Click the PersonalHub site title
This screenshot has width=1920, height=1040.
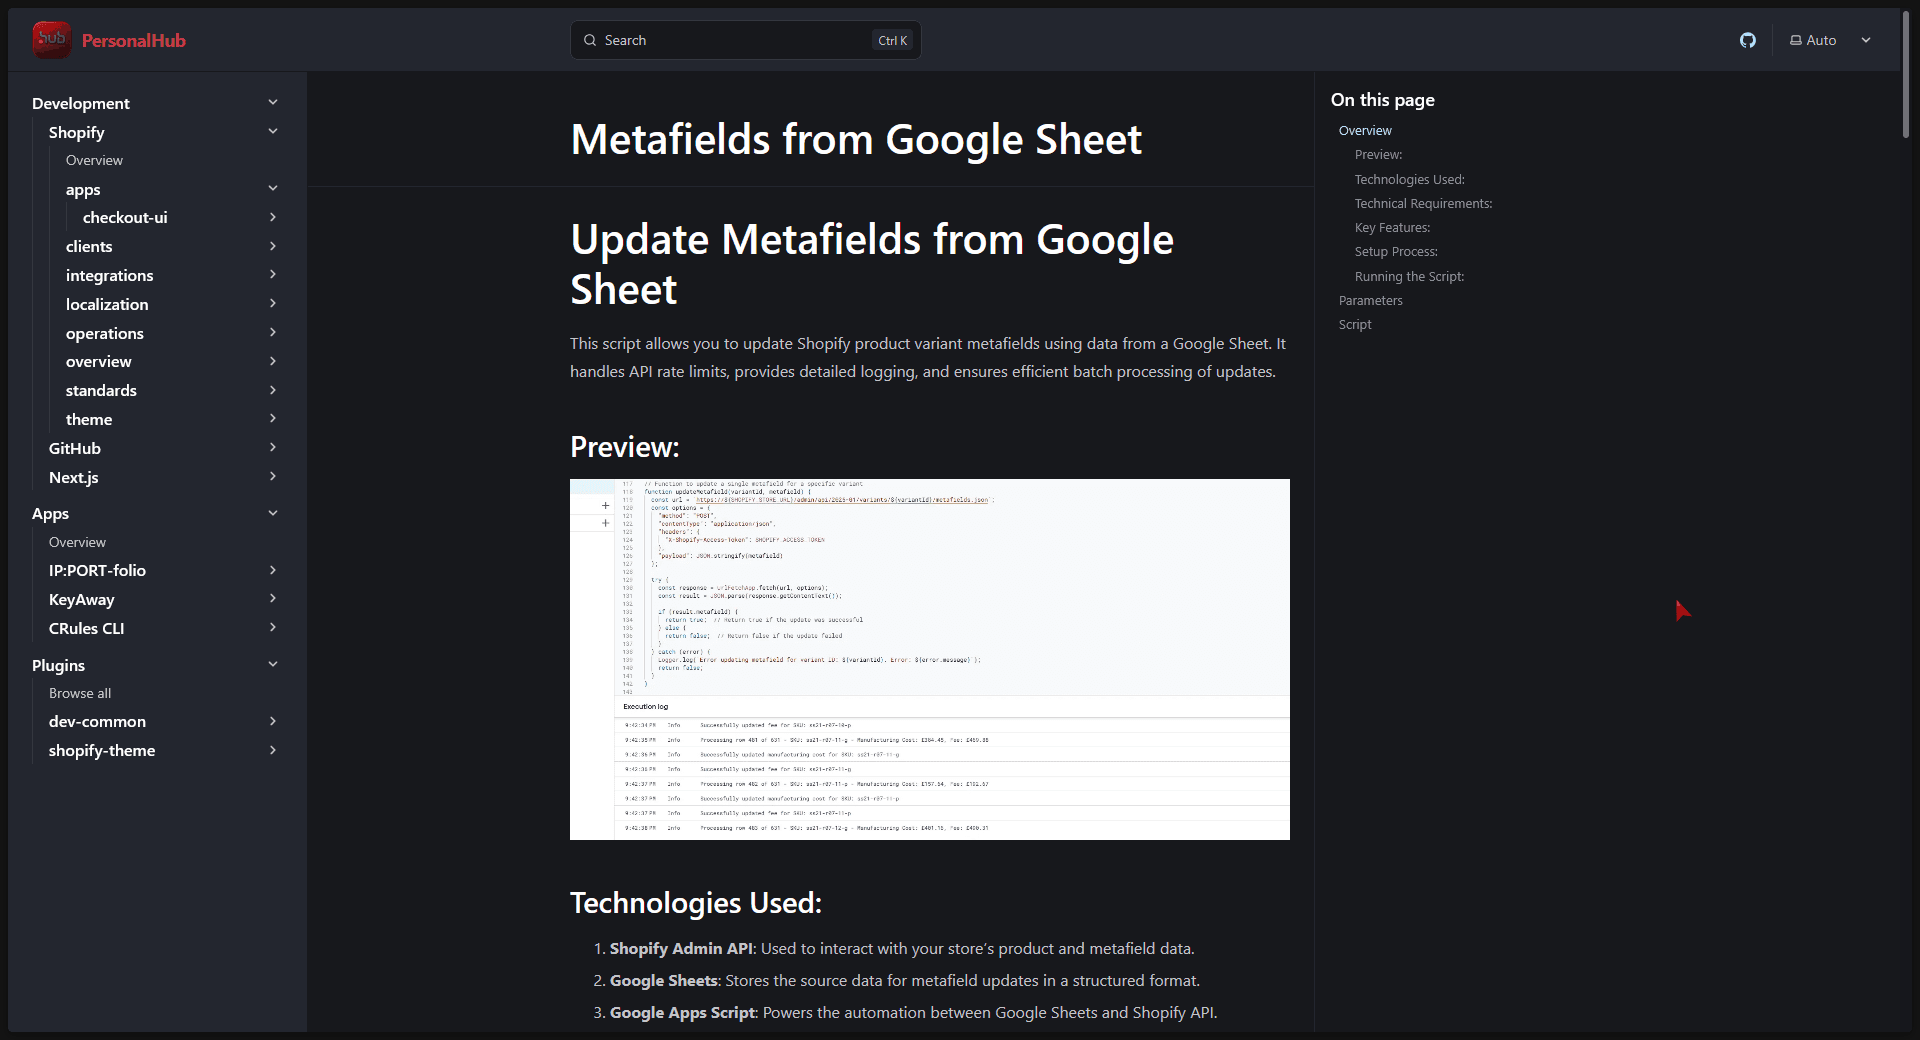click(x=134, y=40)
